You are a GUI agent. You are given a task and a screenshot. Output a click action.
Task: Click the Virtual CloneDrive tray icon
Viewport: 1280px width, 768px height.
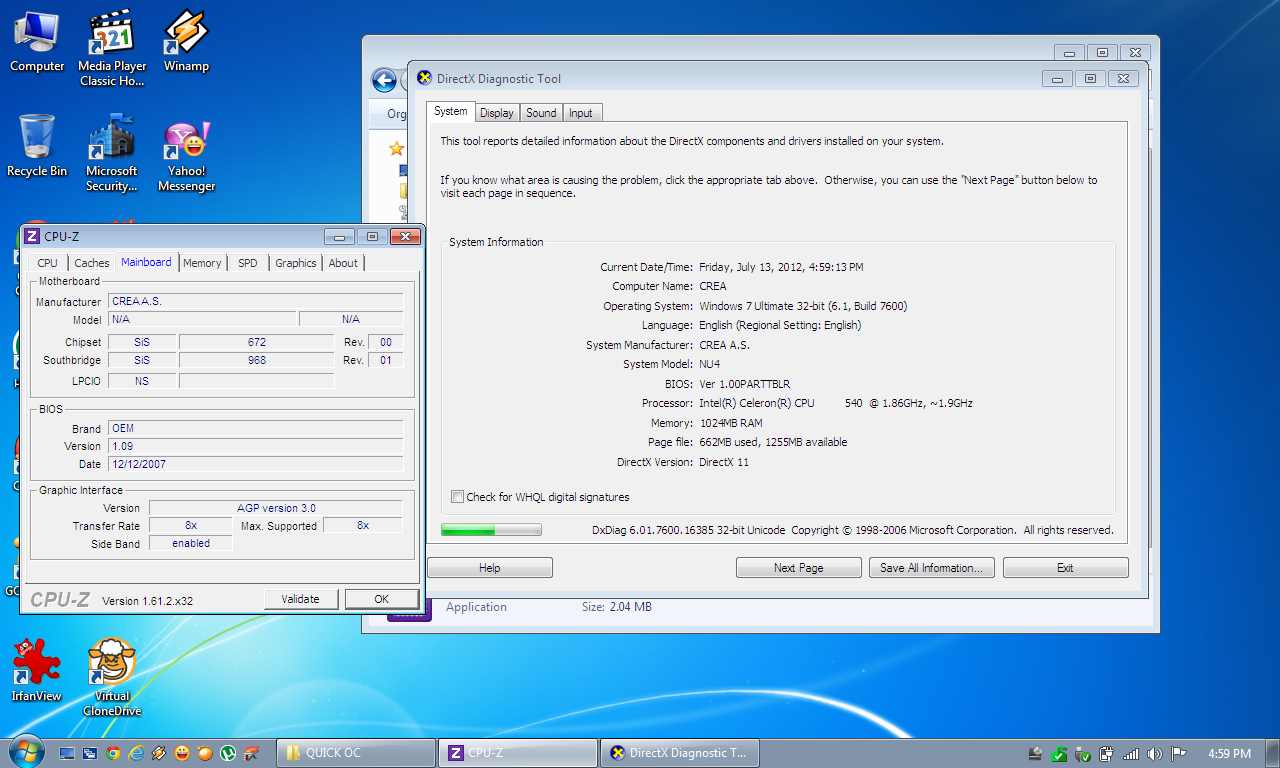click(1036, 753)
